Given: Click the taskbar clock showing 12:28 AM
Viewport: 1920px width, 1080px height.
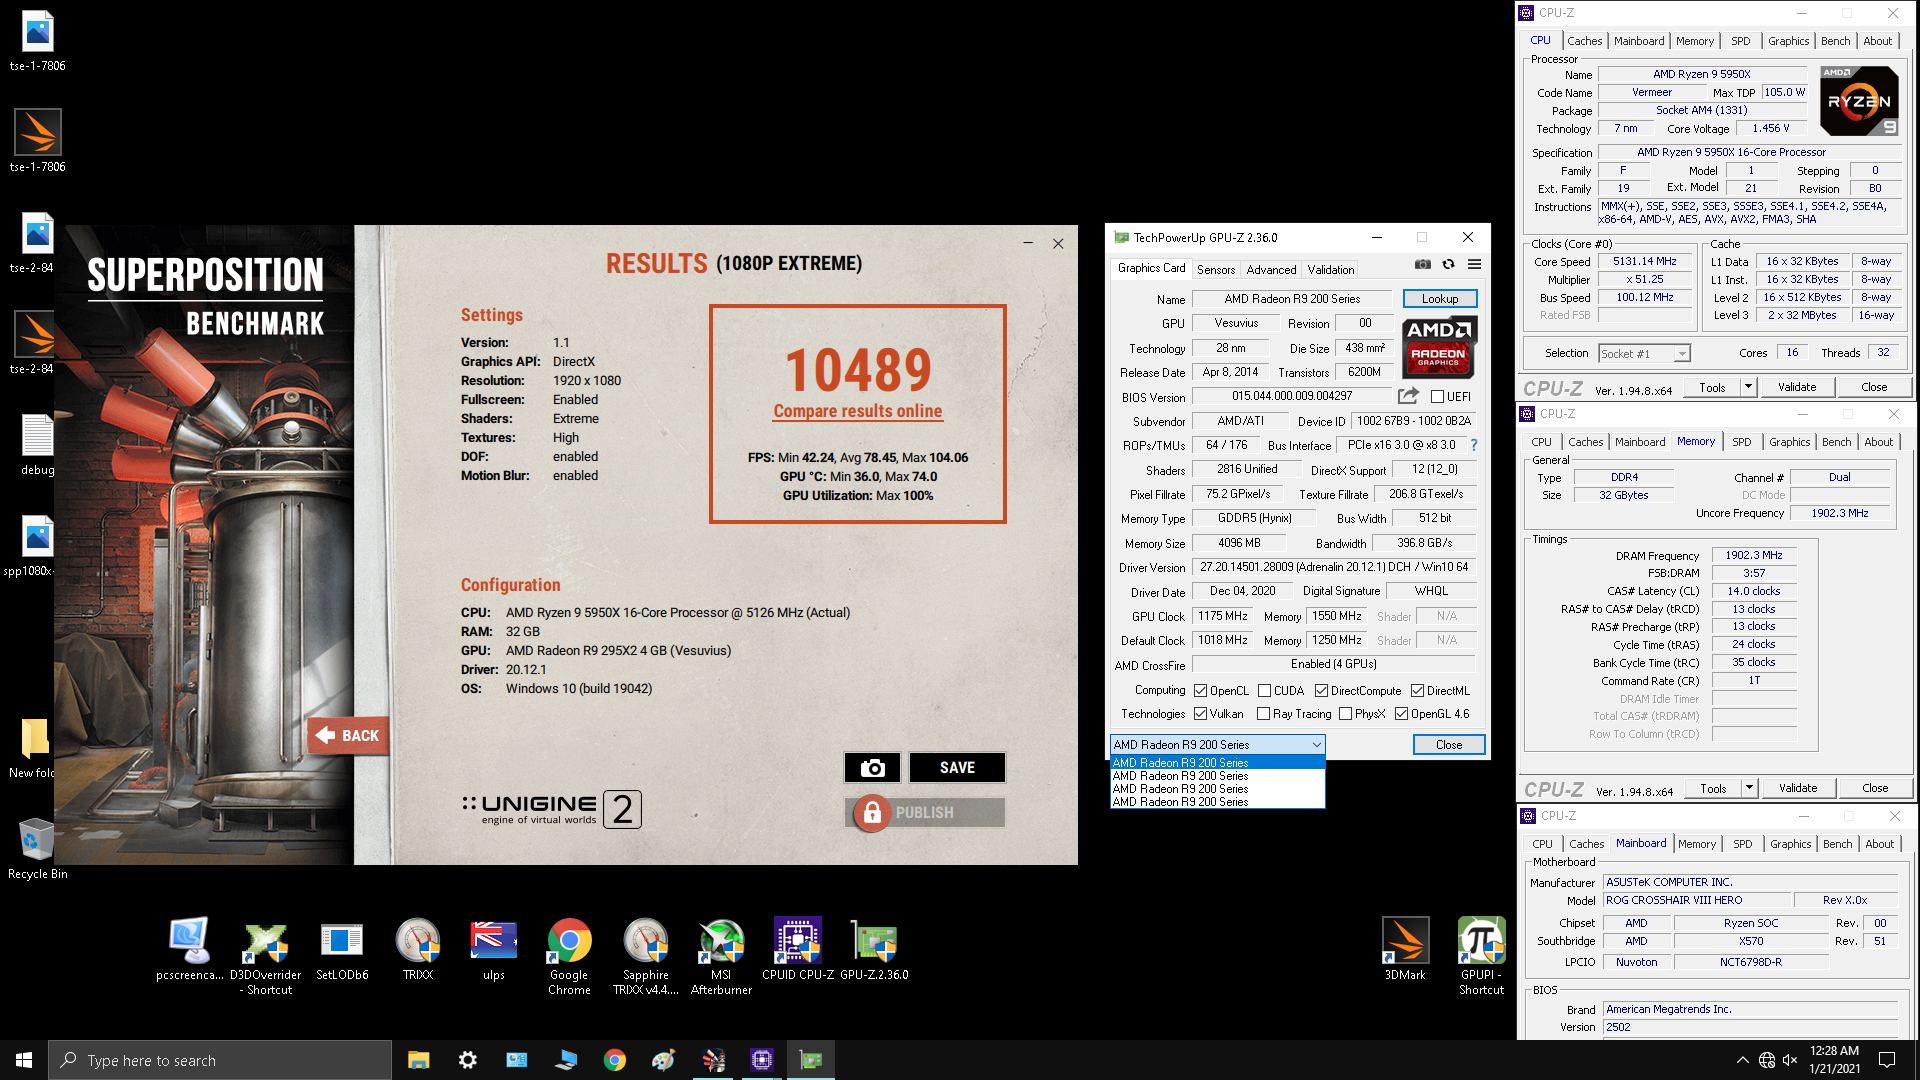Looking at the screenshot, I should pyautogui.click(x=1834, y=1060).
